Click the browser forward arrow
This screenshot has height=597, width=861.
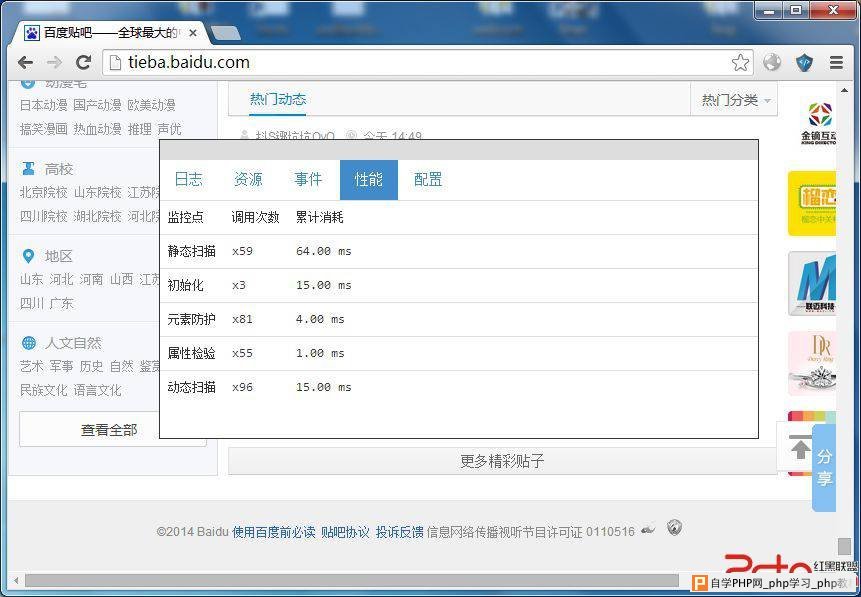[x=54, y=63]
